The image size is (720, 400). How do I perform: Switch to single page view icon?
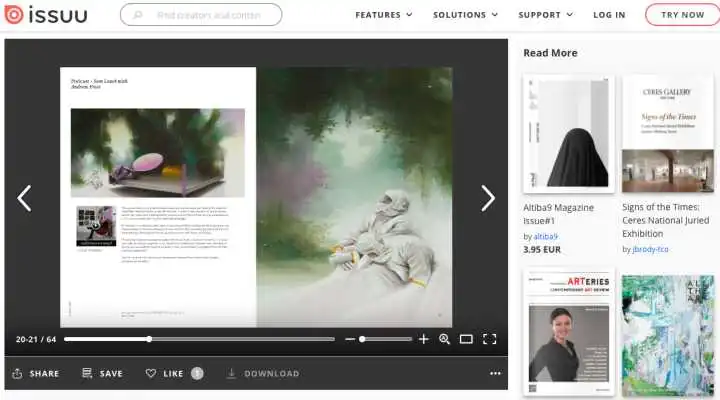click(466, 339)
